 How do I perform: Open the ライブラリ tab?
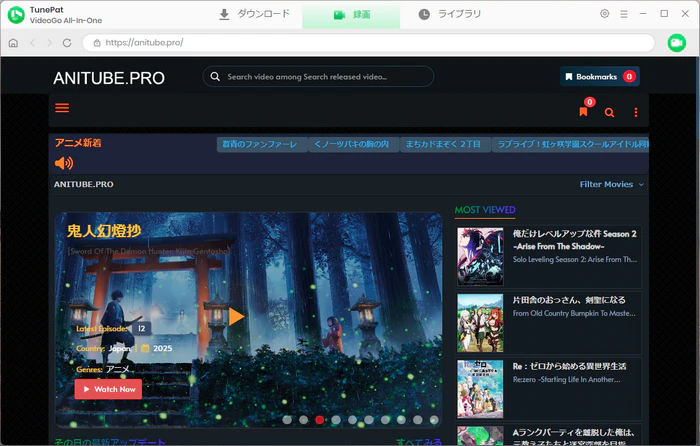pyautogui.click(x=450, y=14)
